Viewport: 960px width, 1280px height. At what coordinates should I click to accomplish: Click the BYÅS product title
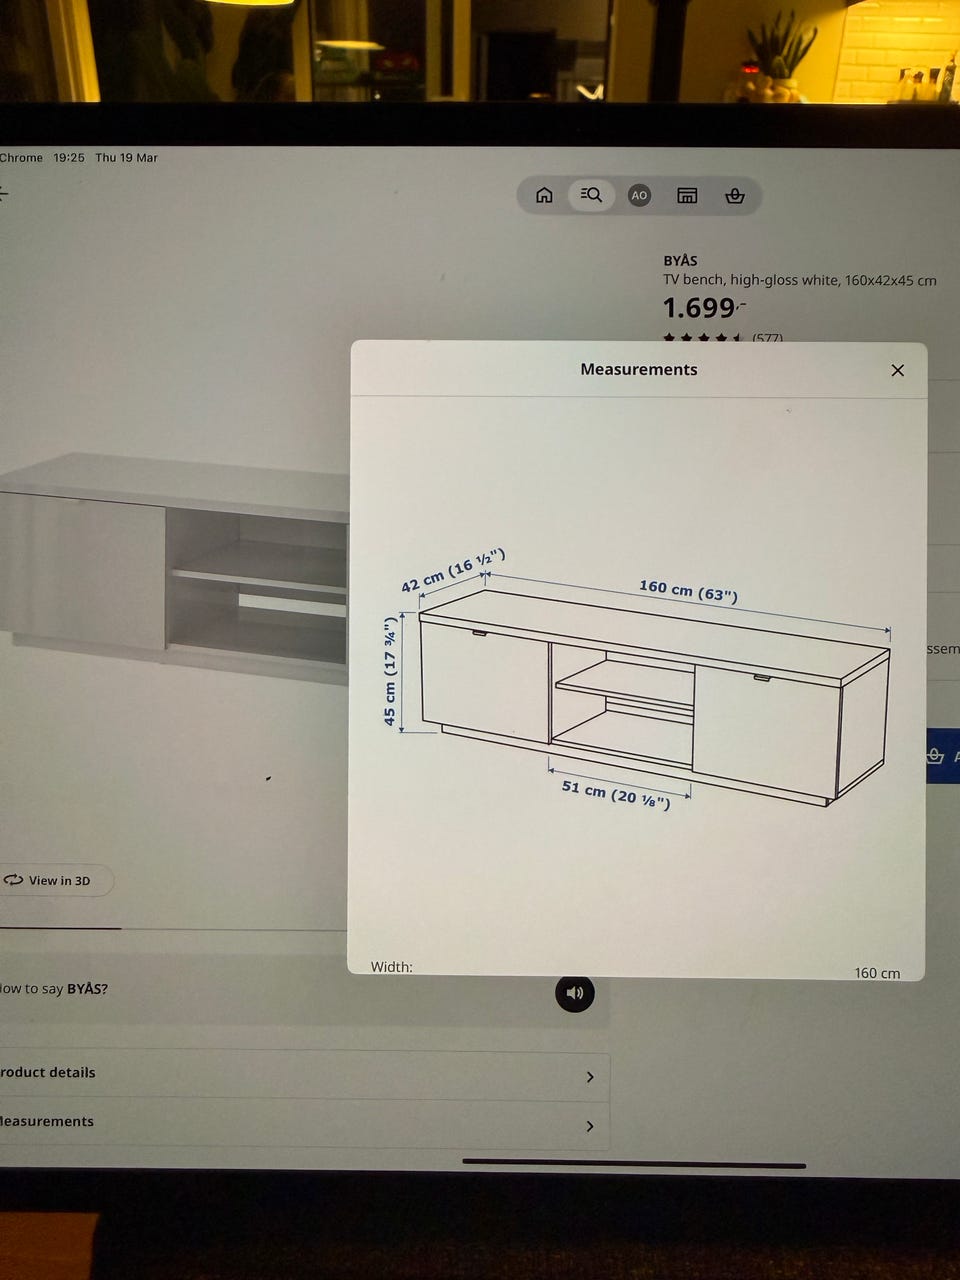point(681,261)
